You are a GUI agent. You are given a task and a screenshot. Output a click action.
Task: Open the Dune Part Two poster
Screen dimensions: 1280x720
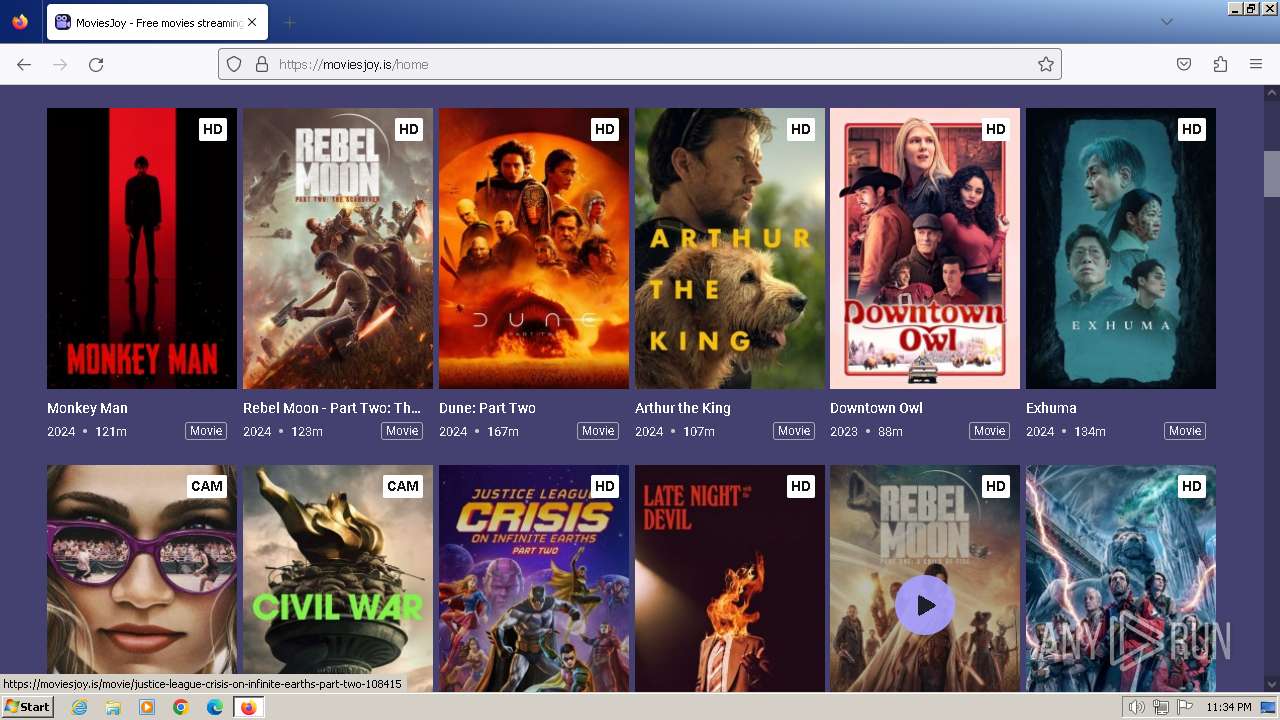(x=534, y=248)
